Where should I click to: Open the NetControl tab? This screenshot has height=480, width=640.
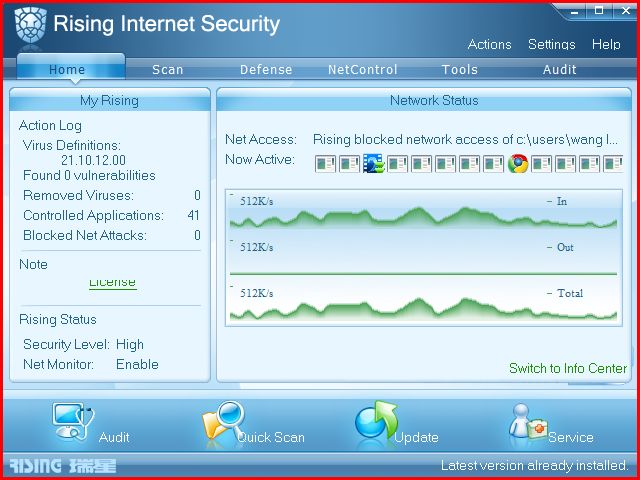tap(363, 70)
